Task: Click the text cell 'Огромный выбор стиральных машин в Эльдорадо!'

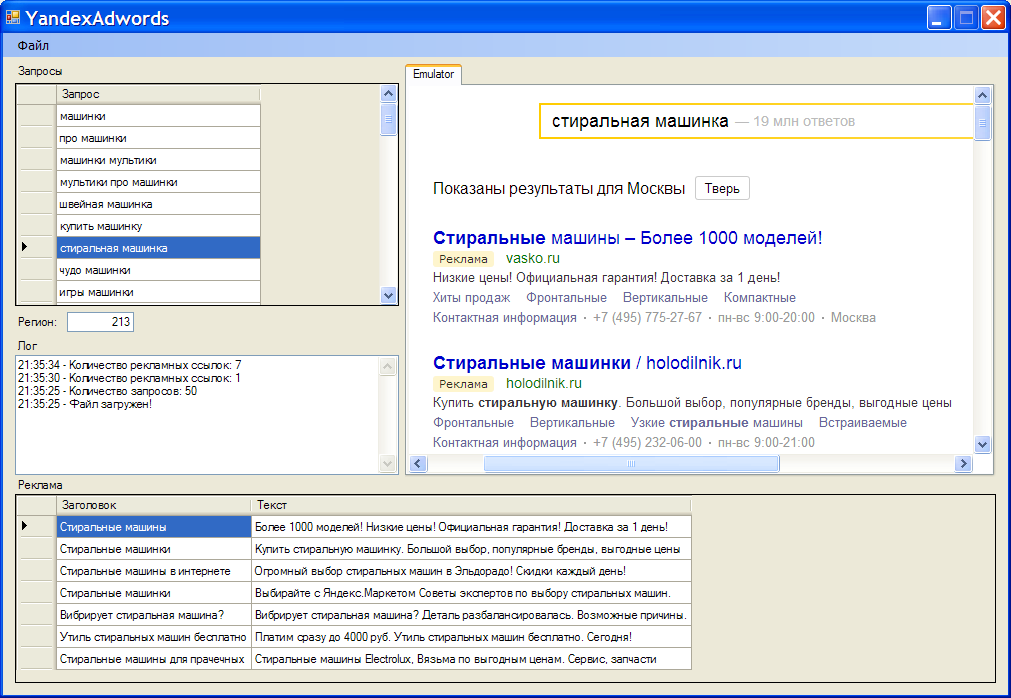Action: pos(471,571)
